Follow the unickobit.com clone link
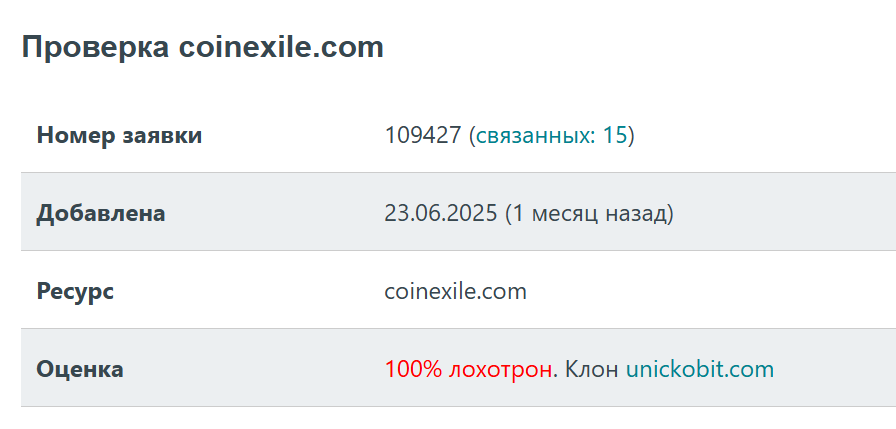Image resolution: width=896 pixels, height=429 pixels. click(699, 369)
